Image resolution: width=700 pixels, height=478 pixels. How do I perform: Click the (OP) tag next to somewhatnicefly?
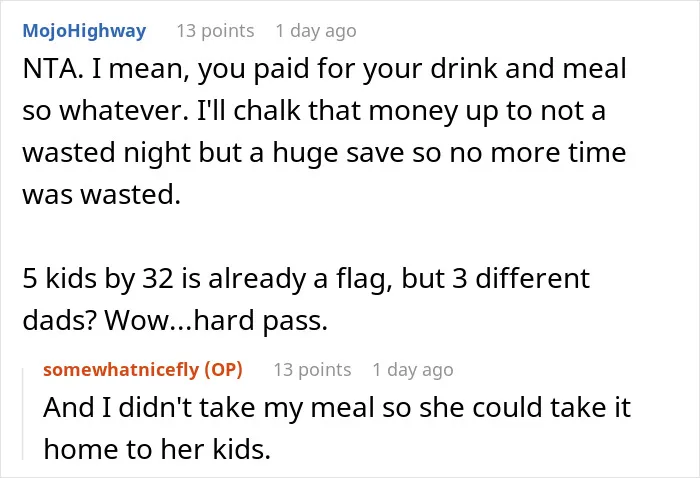point(223,370)
